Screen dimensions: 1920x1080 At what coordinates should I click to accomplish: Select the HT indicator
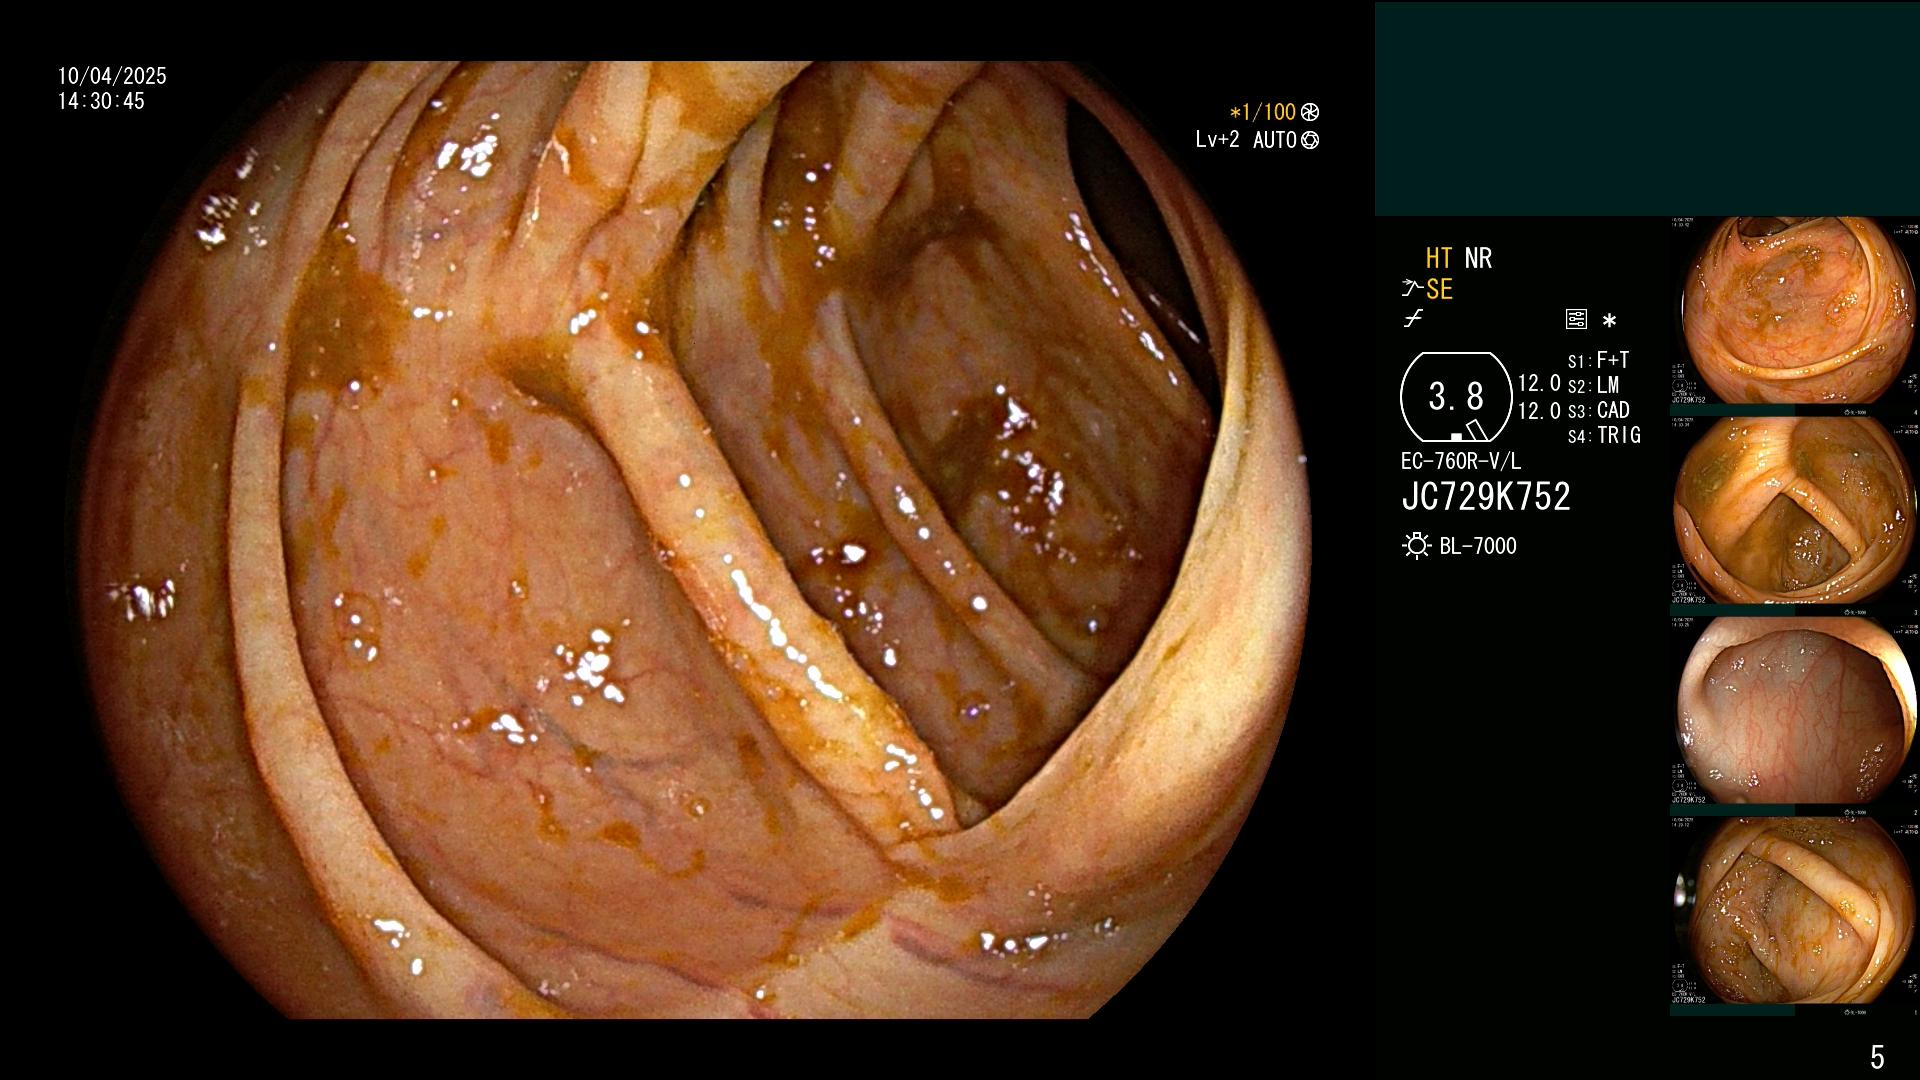click(x=1439, y=259)
